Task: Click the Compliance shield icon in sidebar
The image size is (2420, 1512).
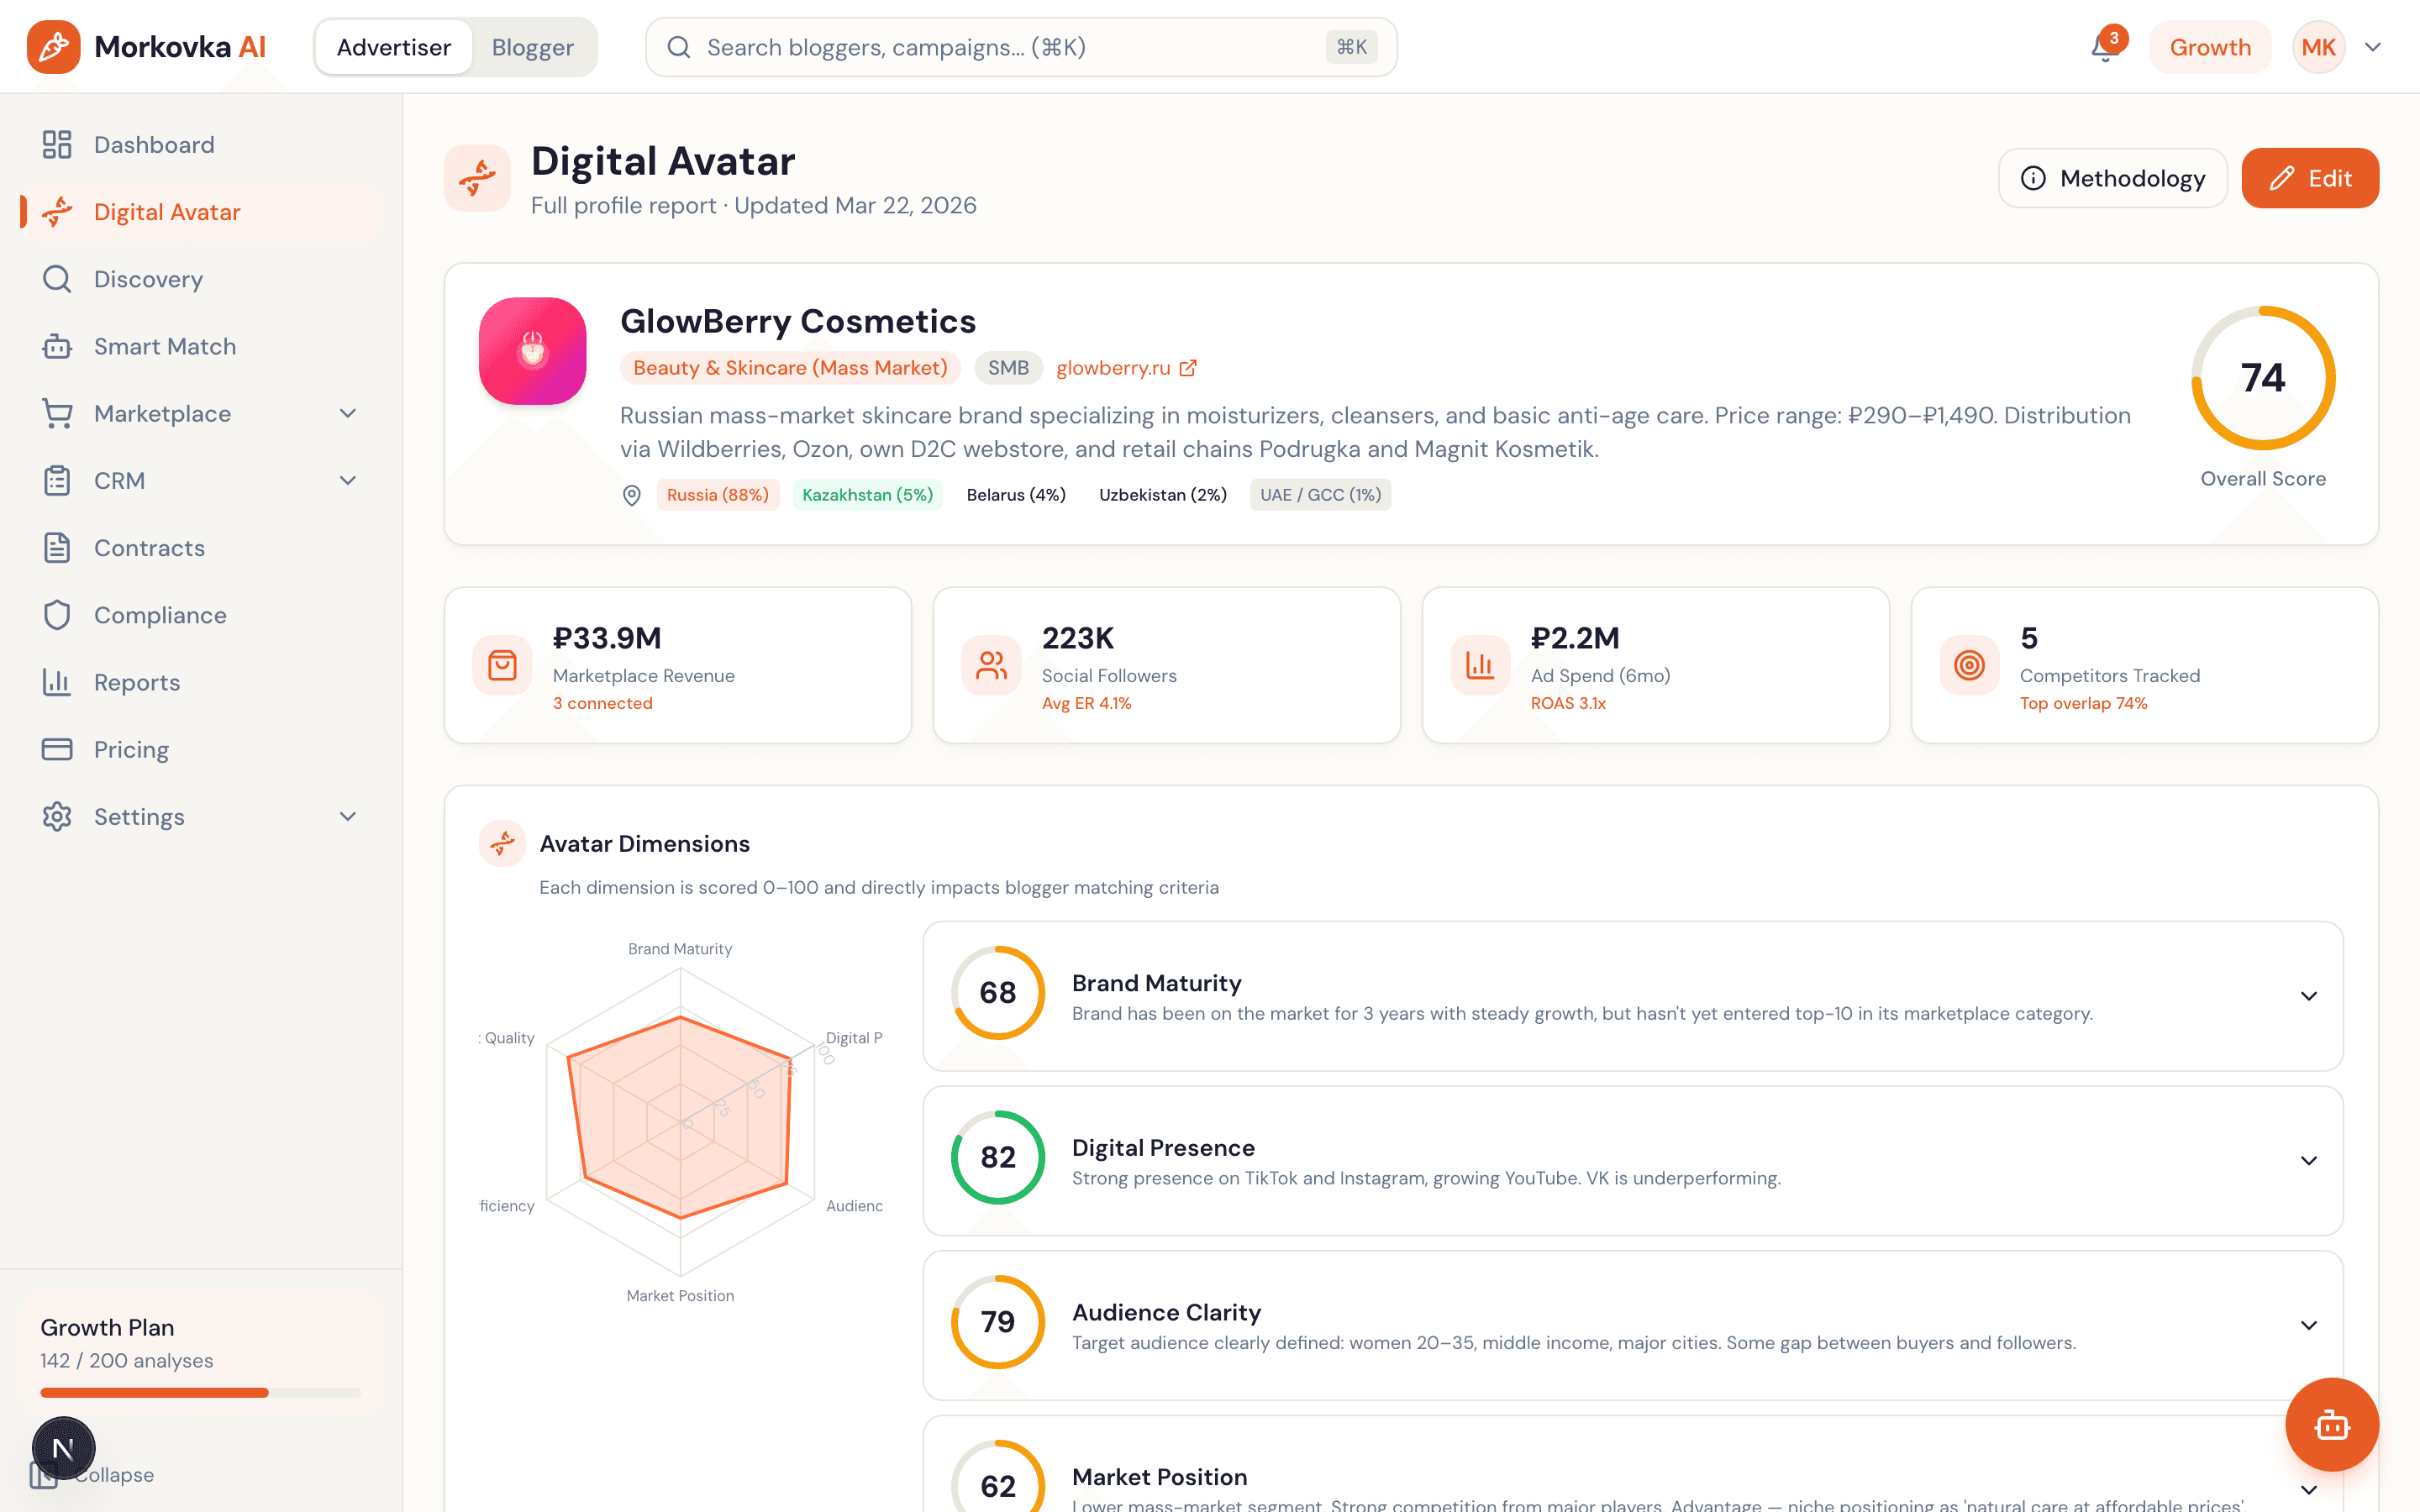Action: pyautogui.click(x=57, y=615)
